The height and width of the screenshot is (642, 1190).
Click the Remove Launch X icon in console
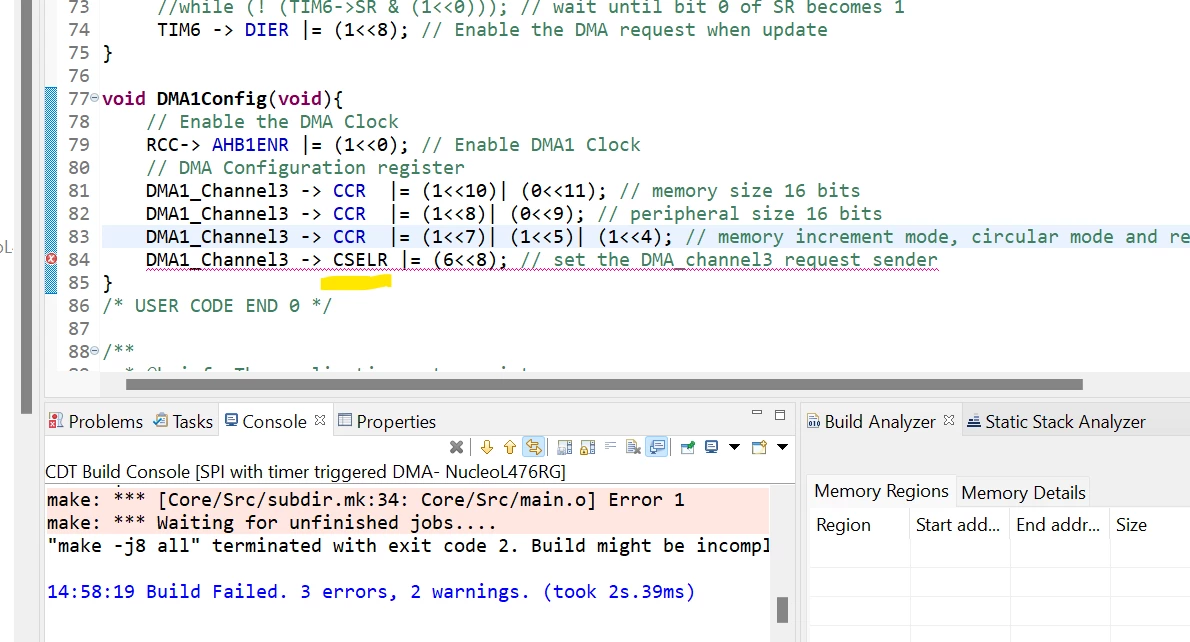coord(456,447)
